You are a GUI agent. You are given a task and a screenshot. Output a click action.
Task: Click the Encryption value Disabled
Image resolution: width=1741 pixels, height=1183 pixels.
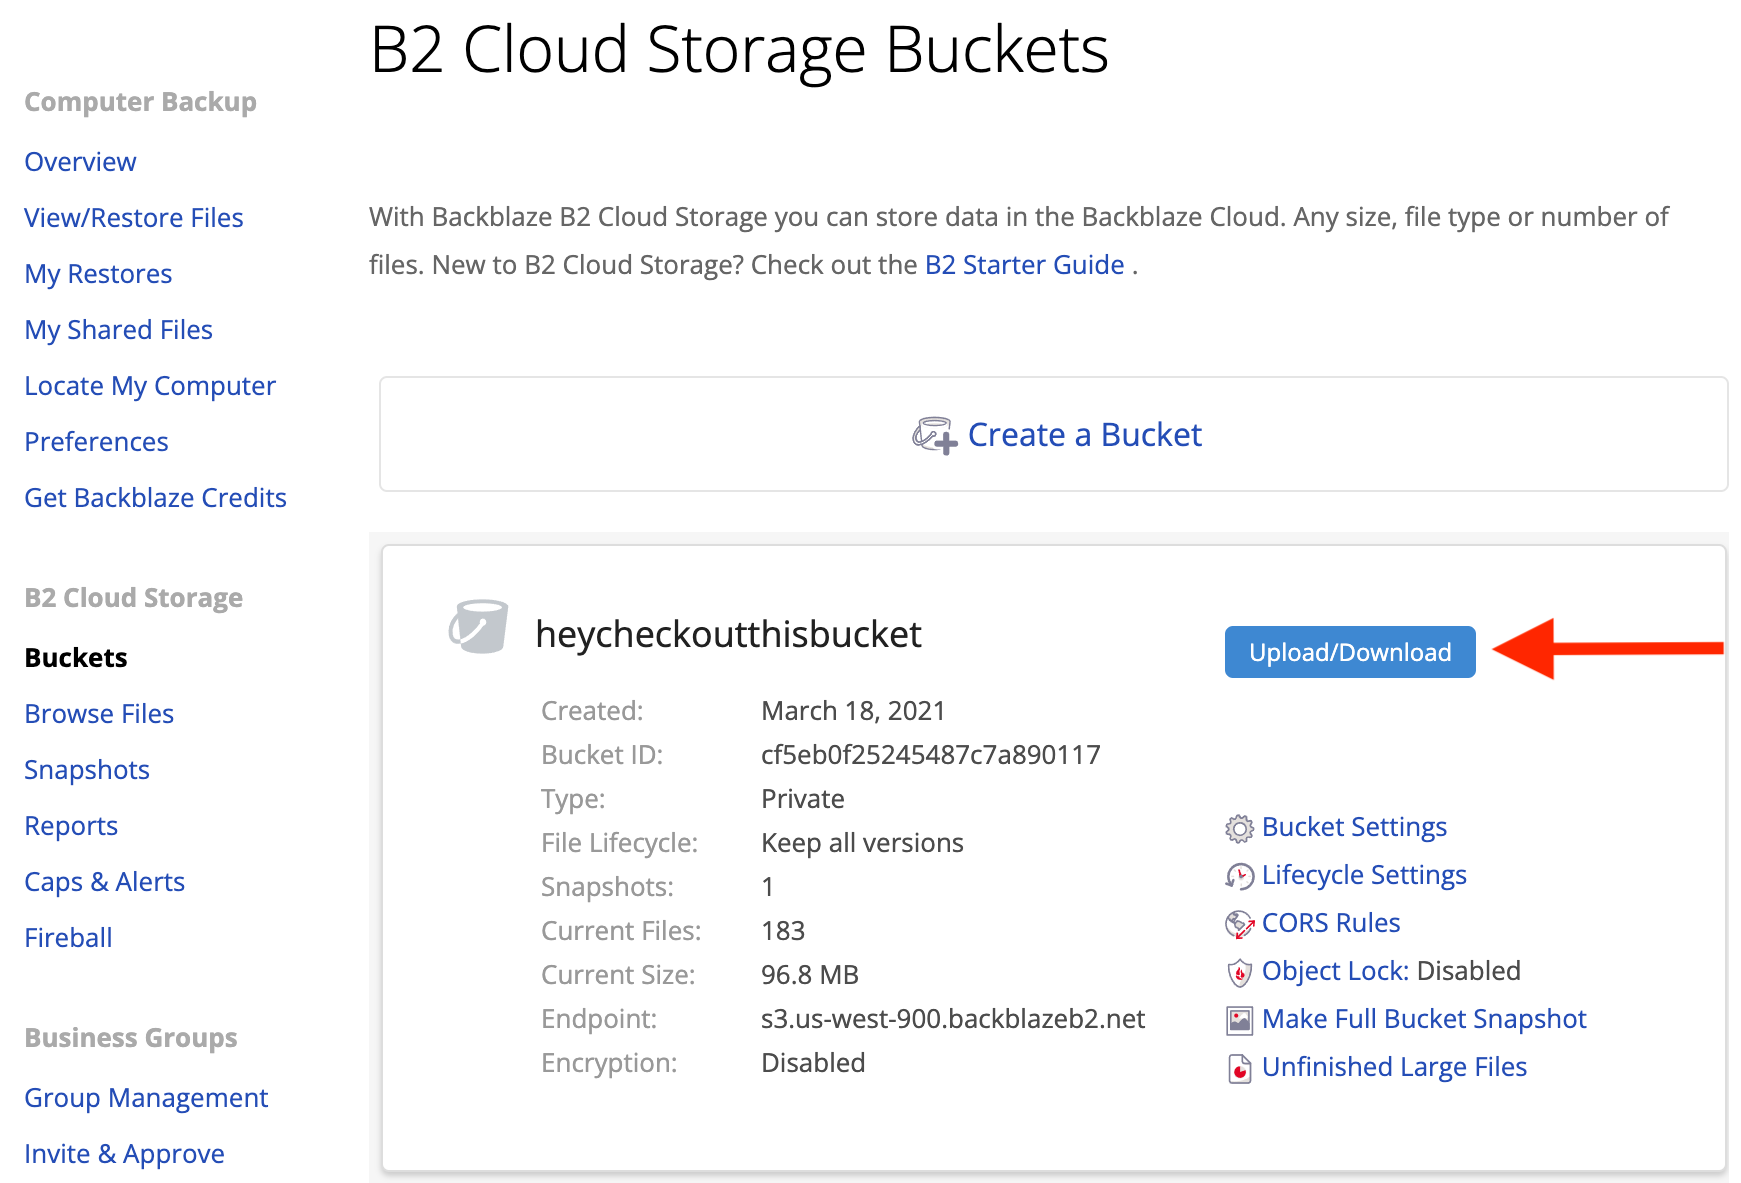(x=813, y=1063)
